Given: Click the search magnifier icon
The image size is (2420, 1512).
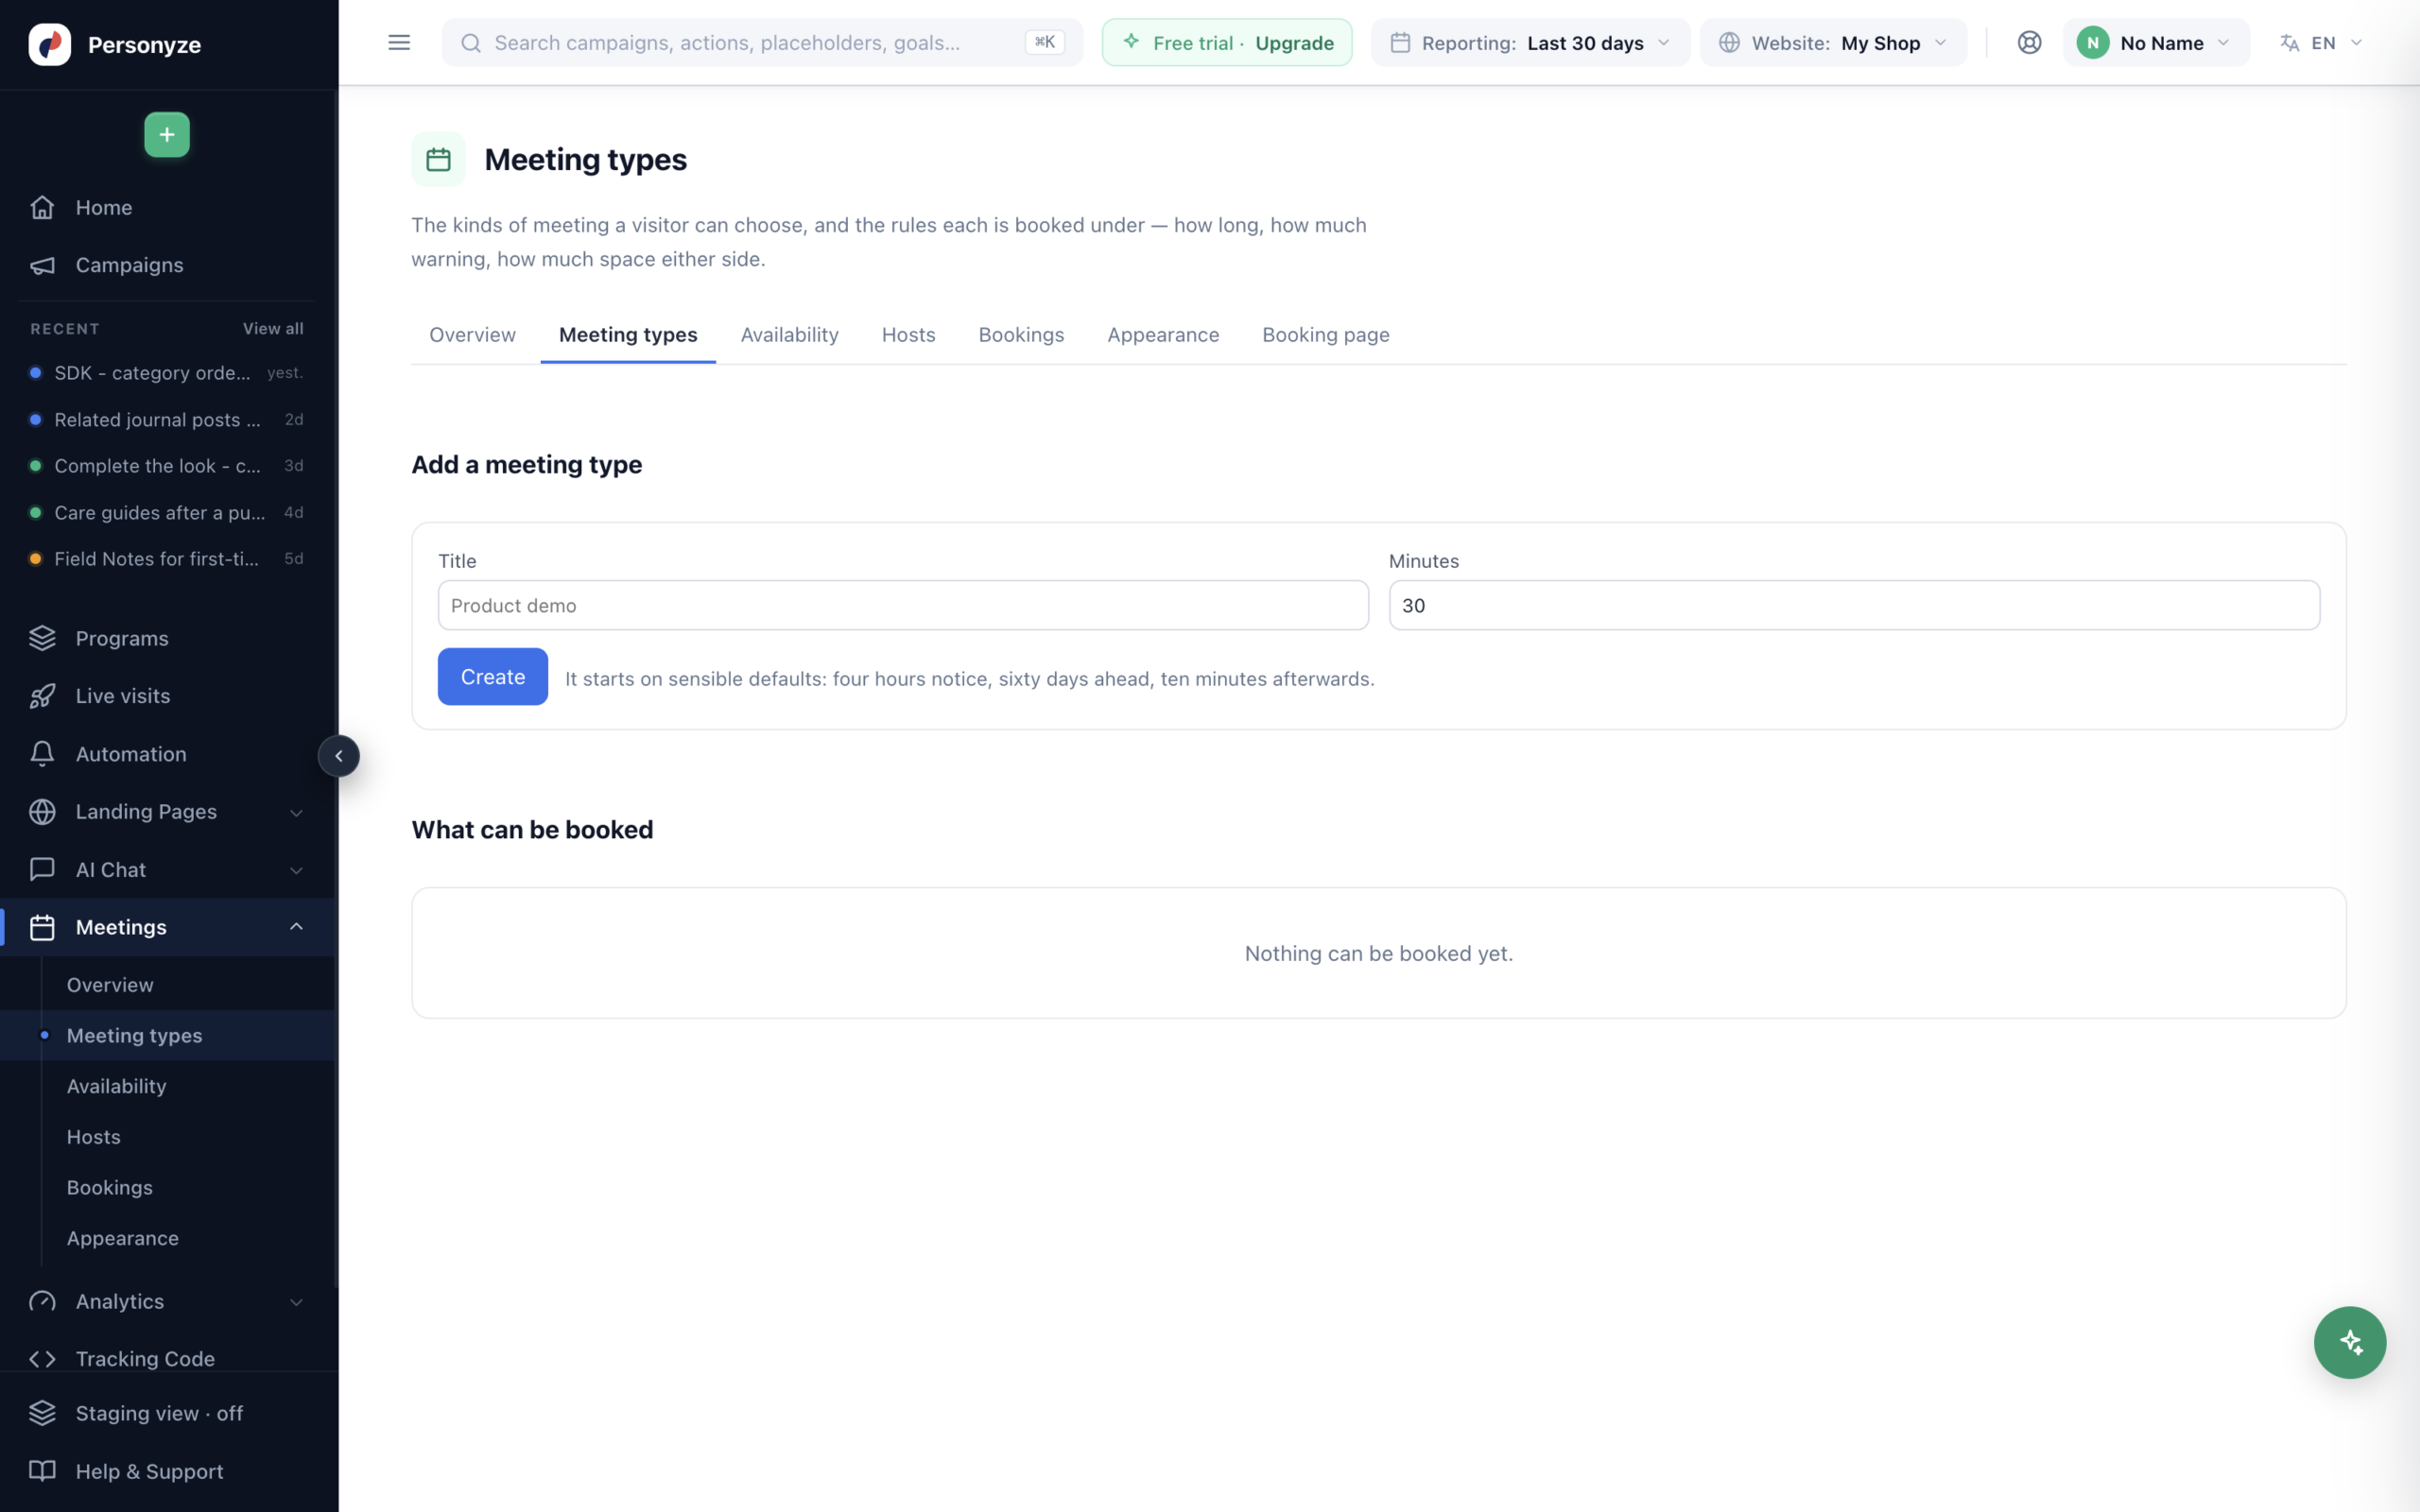Looking at the screenshot, I should click(x=471, y=43).
